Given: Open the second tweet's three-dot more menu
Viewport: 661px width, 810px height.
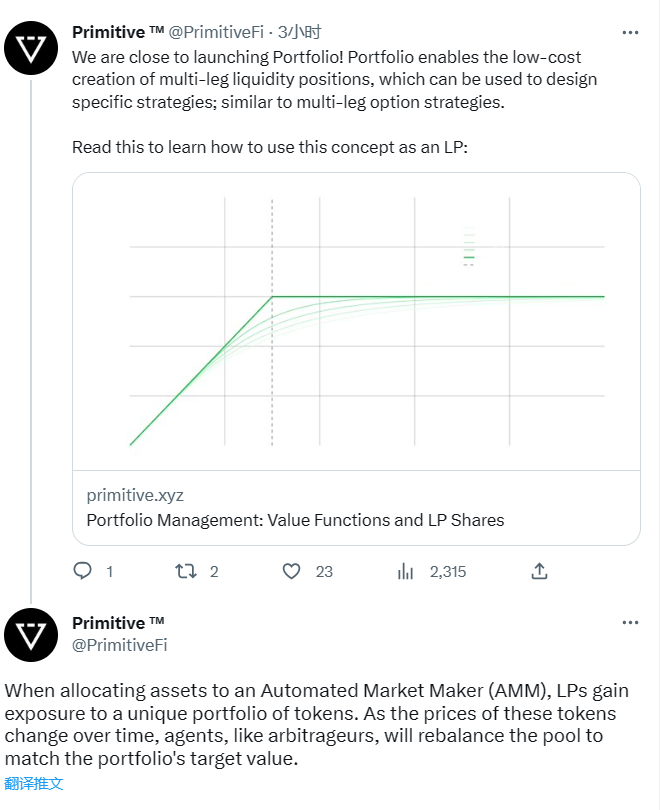Looking at the screenshot, I should coord(630,622).
